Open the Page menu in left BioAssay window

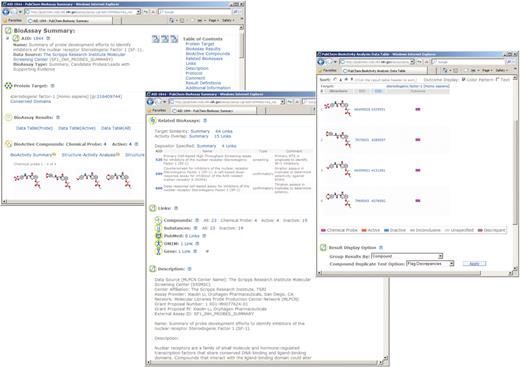click(214, 20)
